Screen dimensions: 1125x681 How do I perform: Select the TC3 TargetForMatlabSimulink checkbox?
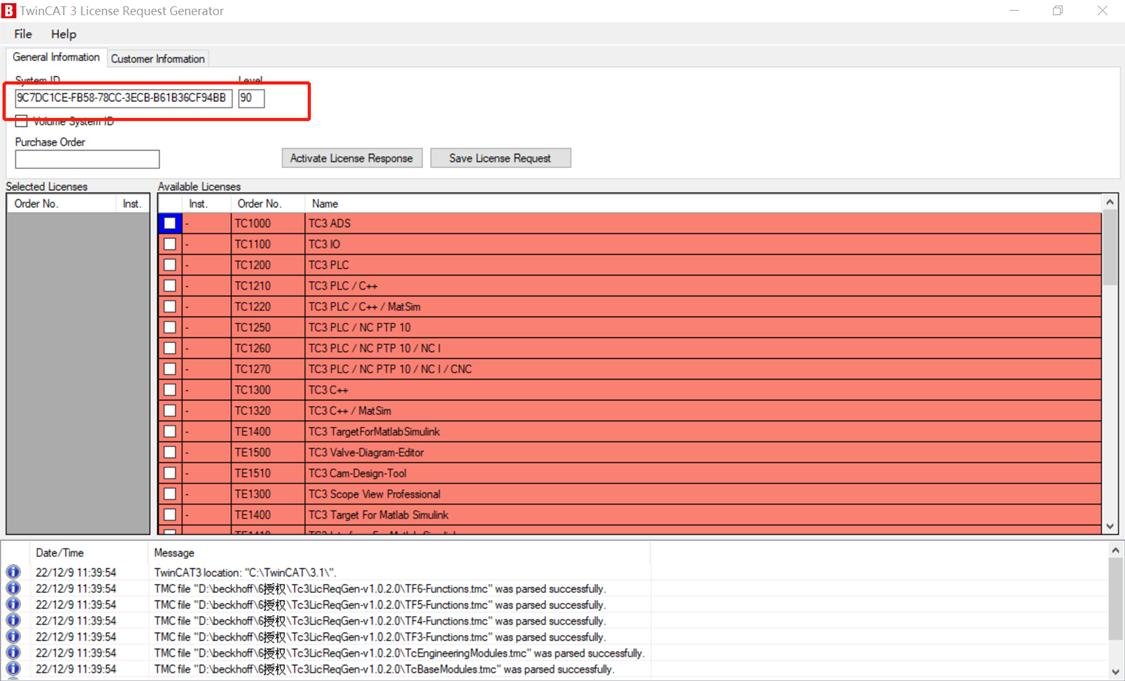tap(169, 431)
